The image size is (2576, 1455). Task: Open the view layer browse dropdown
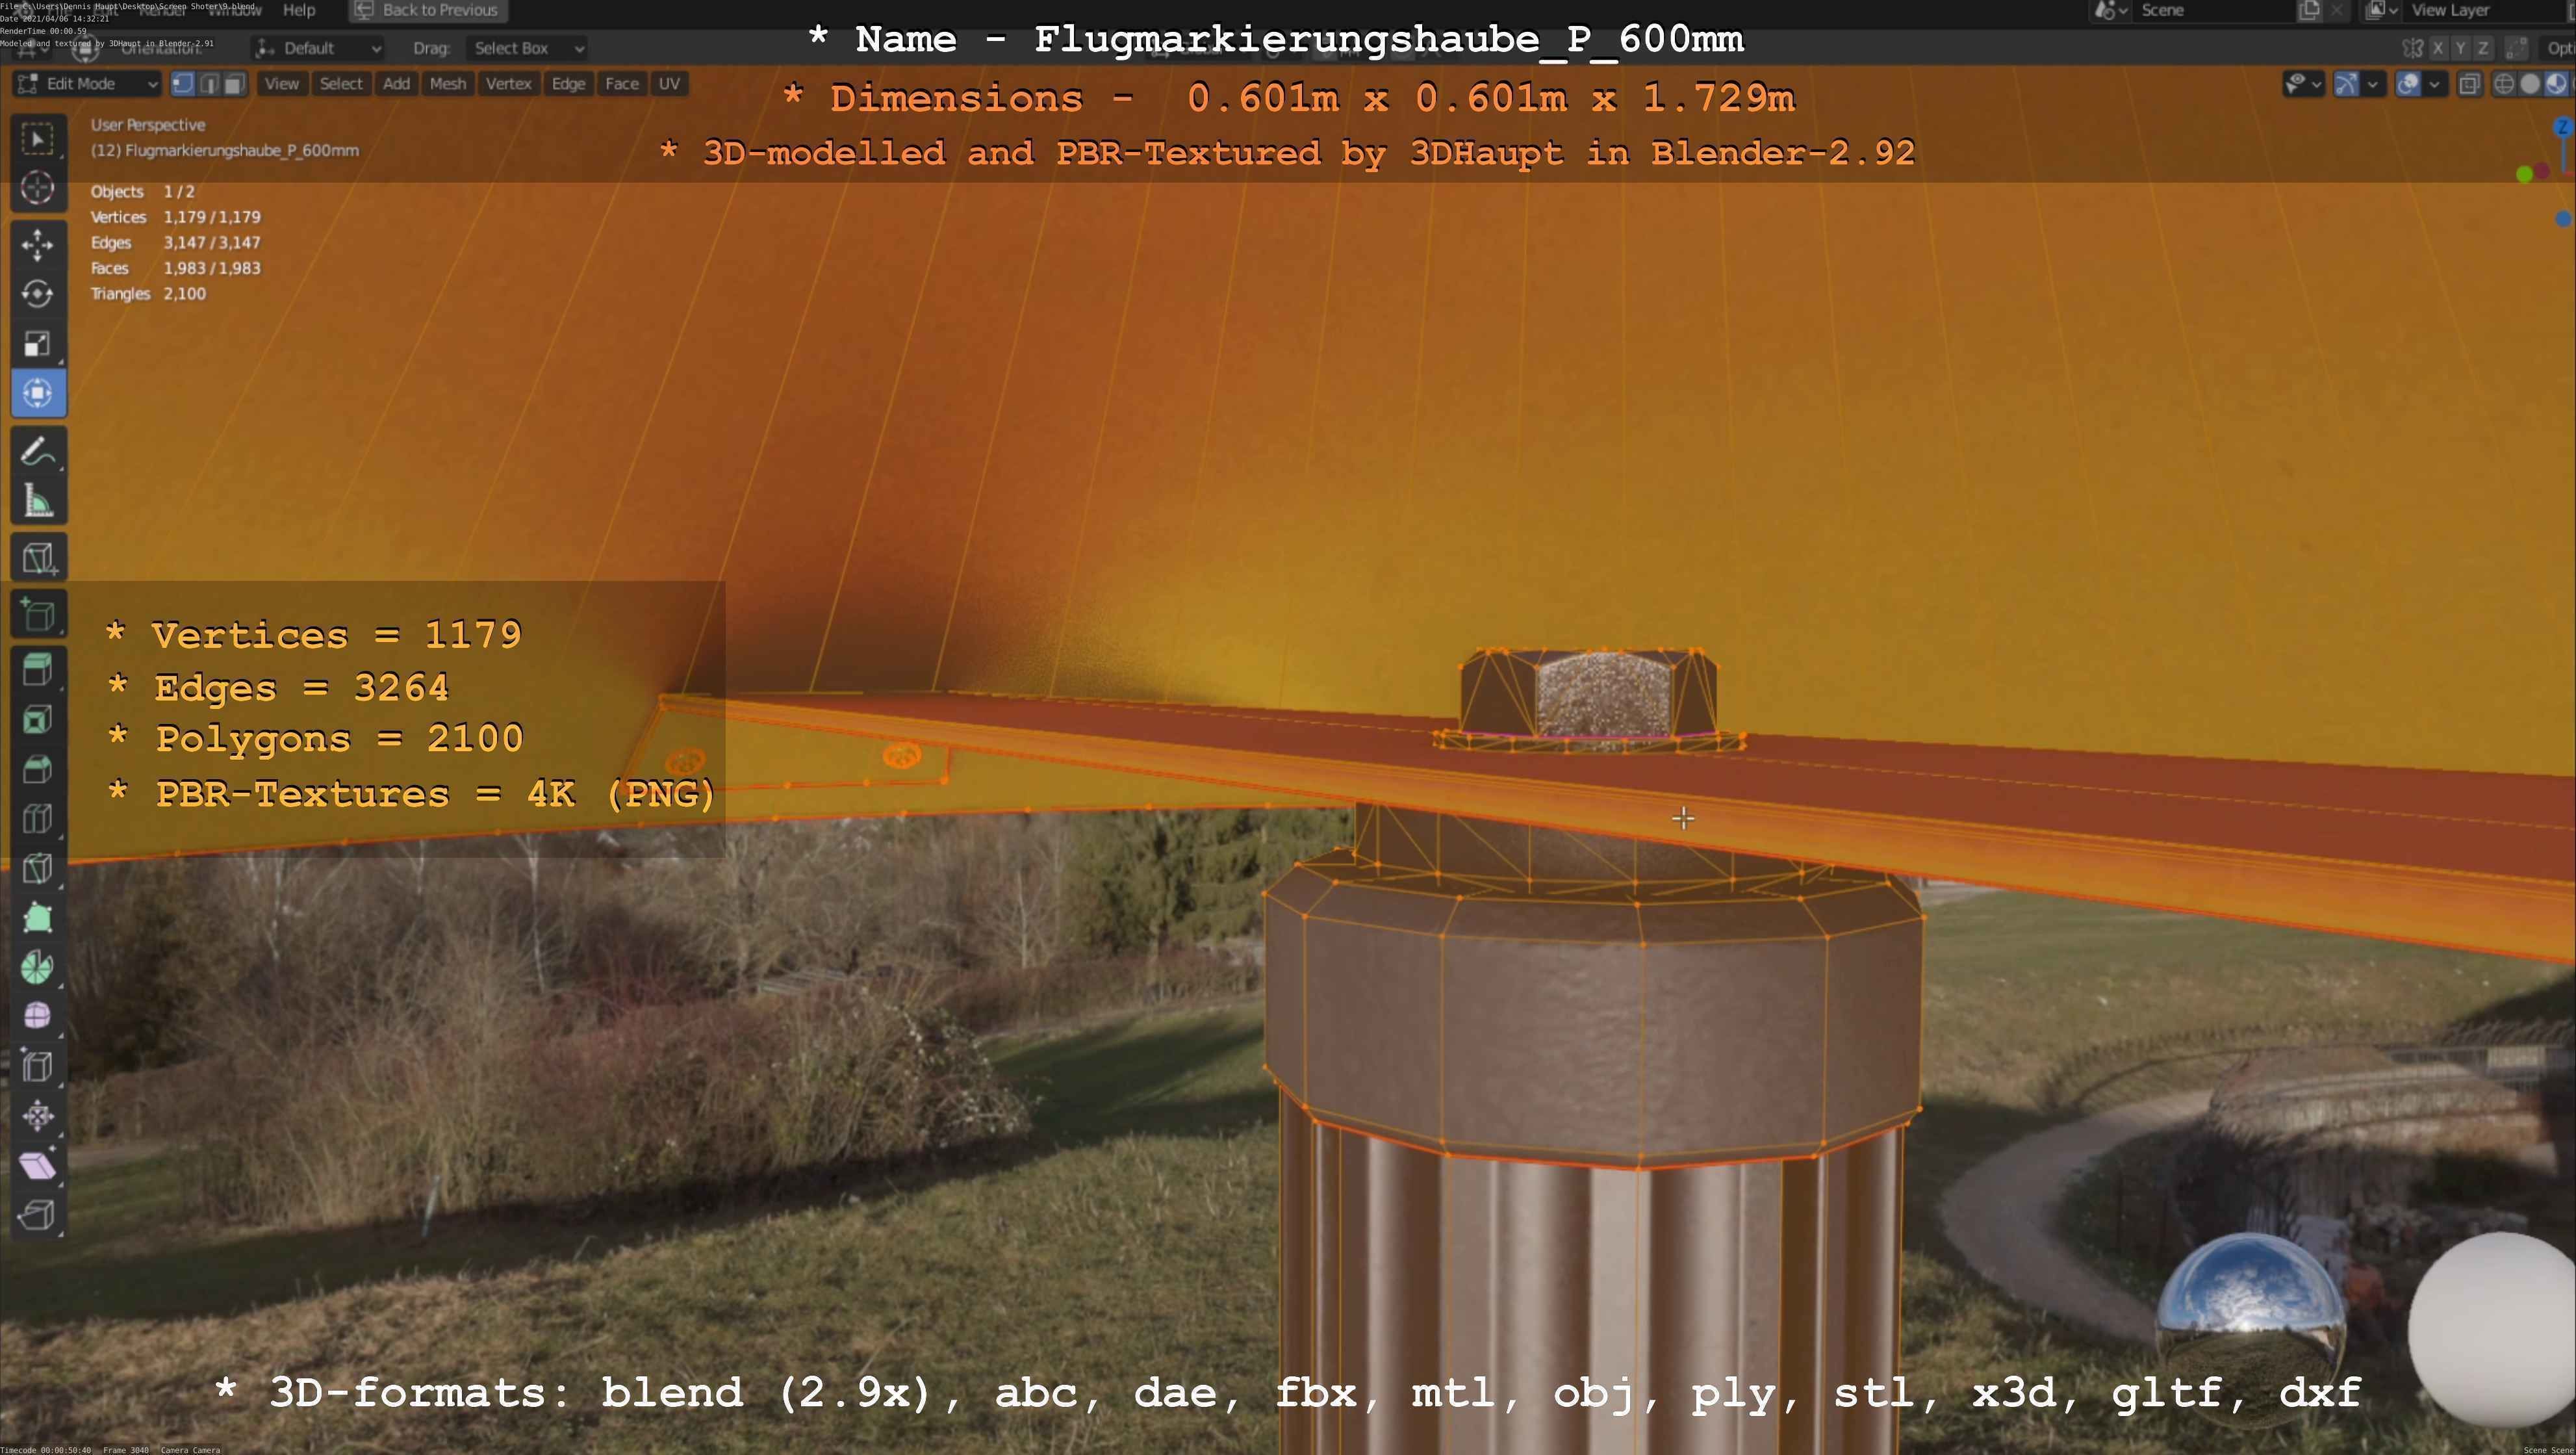point(2381,10)
